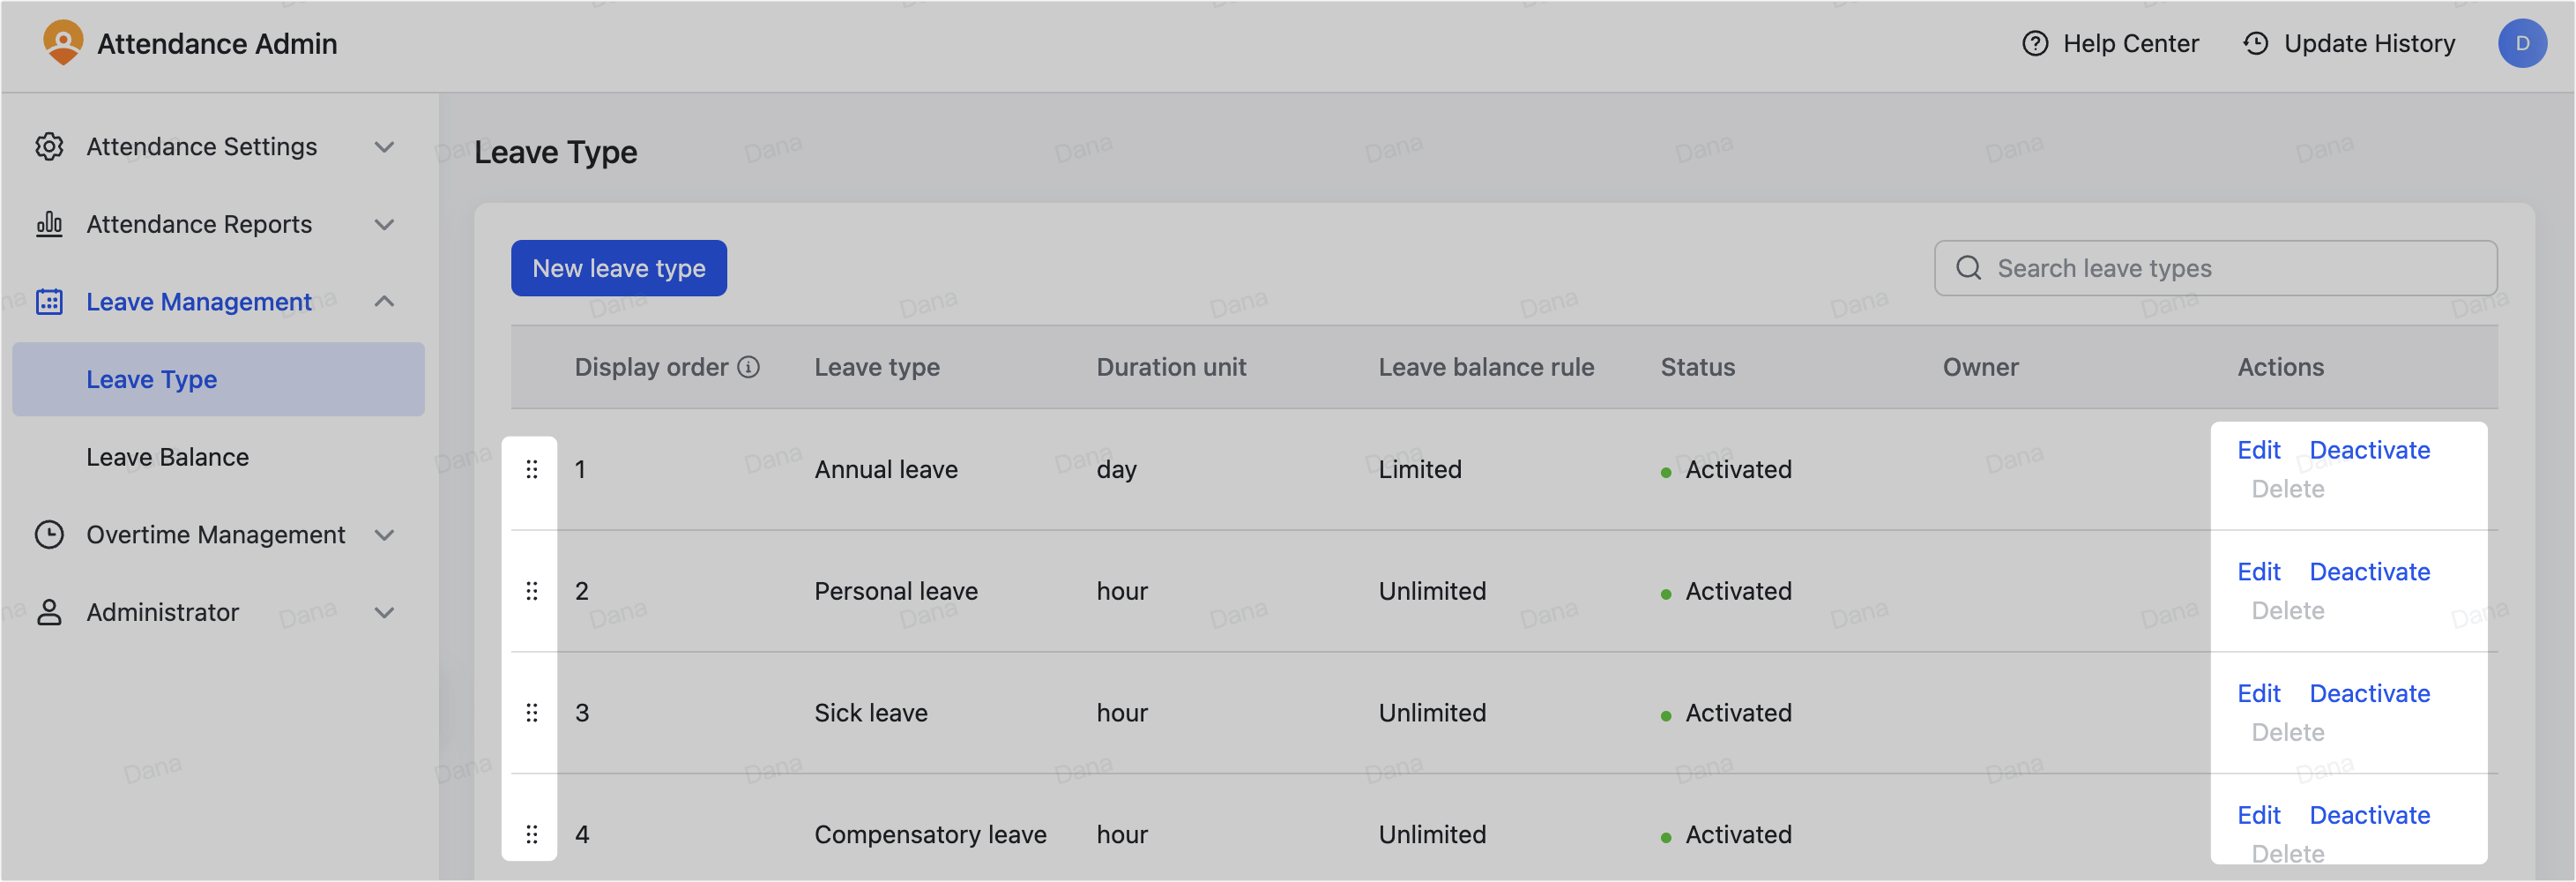Select the Leave Management calendar icon

49,301
